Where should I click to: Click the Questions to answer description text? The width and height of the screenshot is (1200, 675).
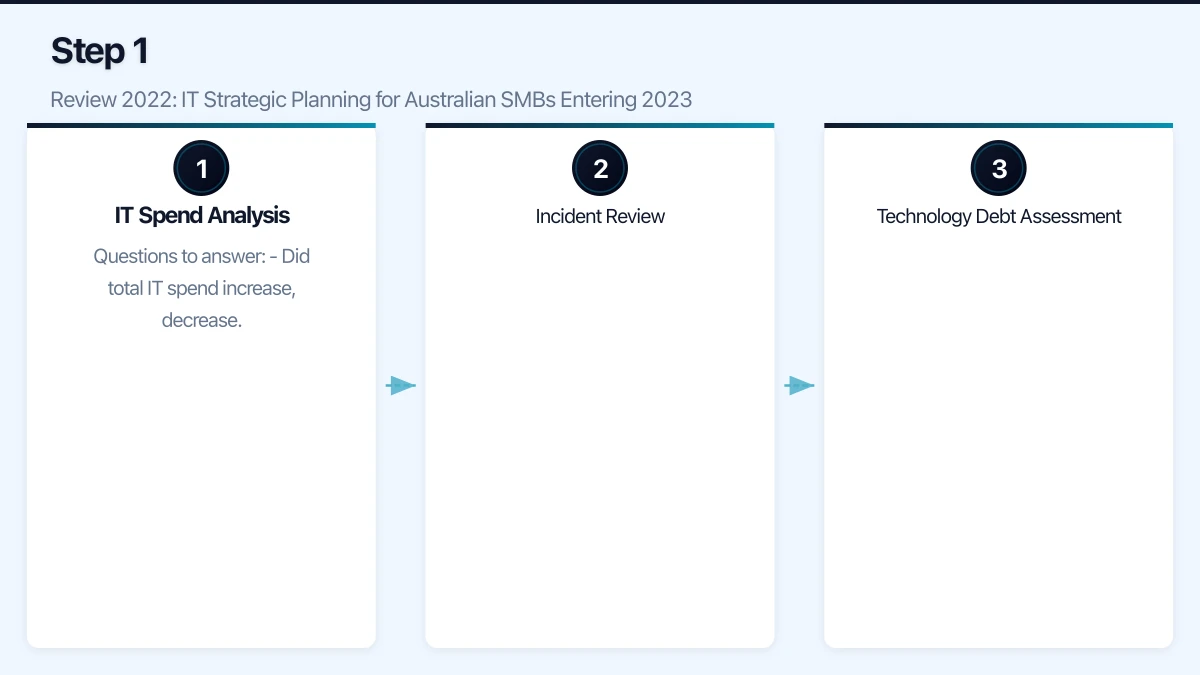[x=201, y=288]
